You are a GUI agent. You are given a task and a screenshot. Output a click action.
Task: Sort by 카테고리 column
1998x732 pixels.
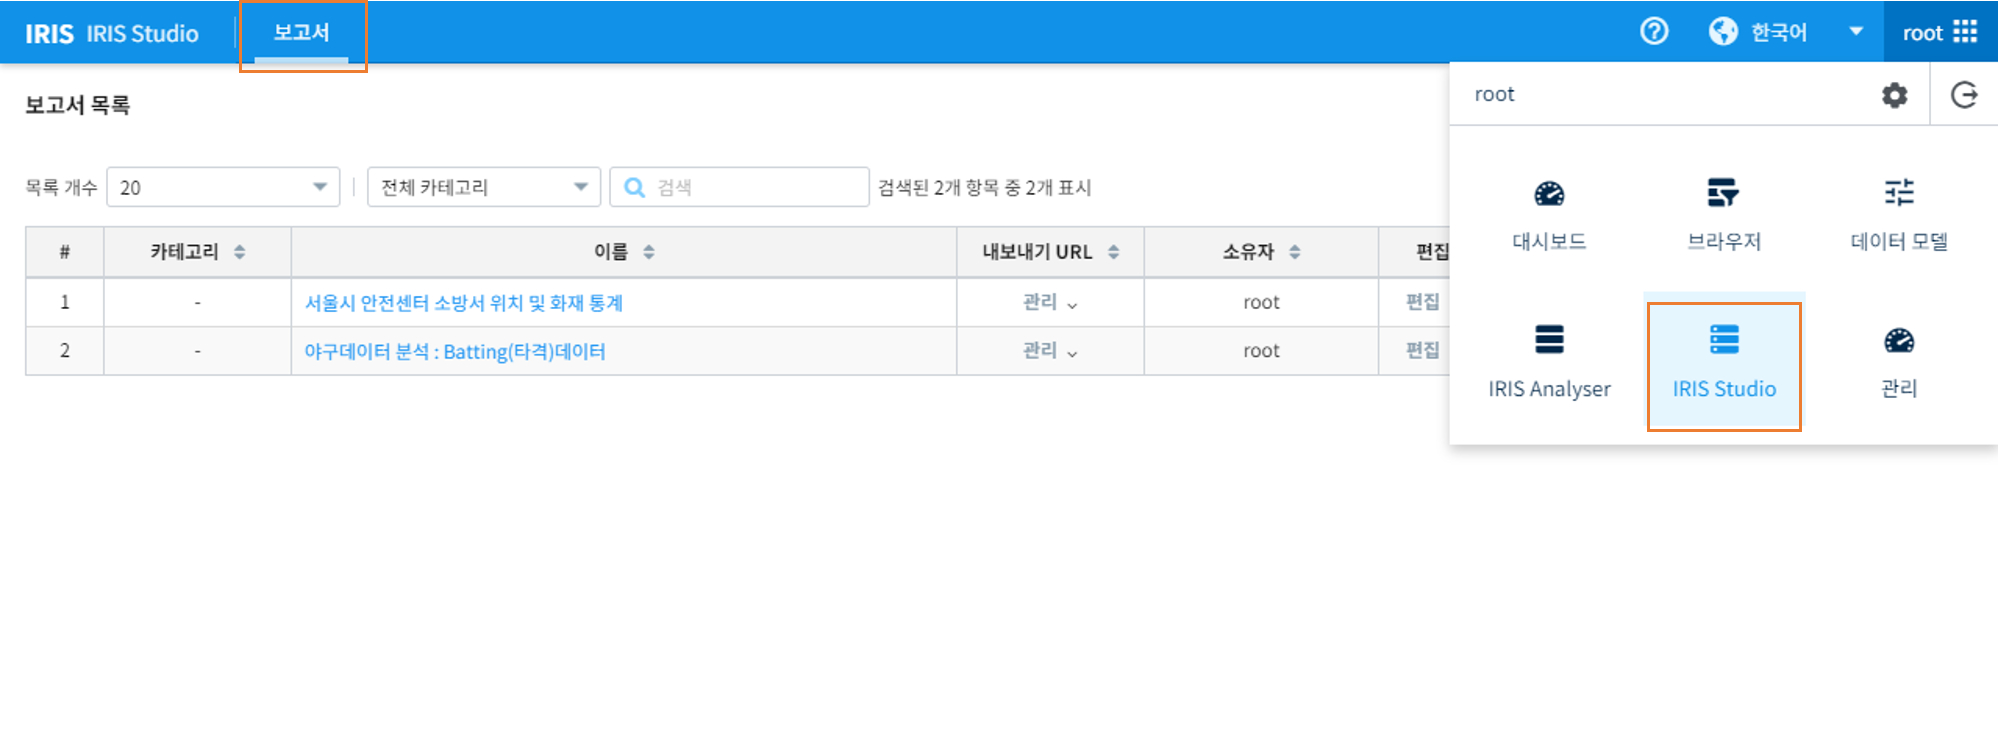point(240,252)
